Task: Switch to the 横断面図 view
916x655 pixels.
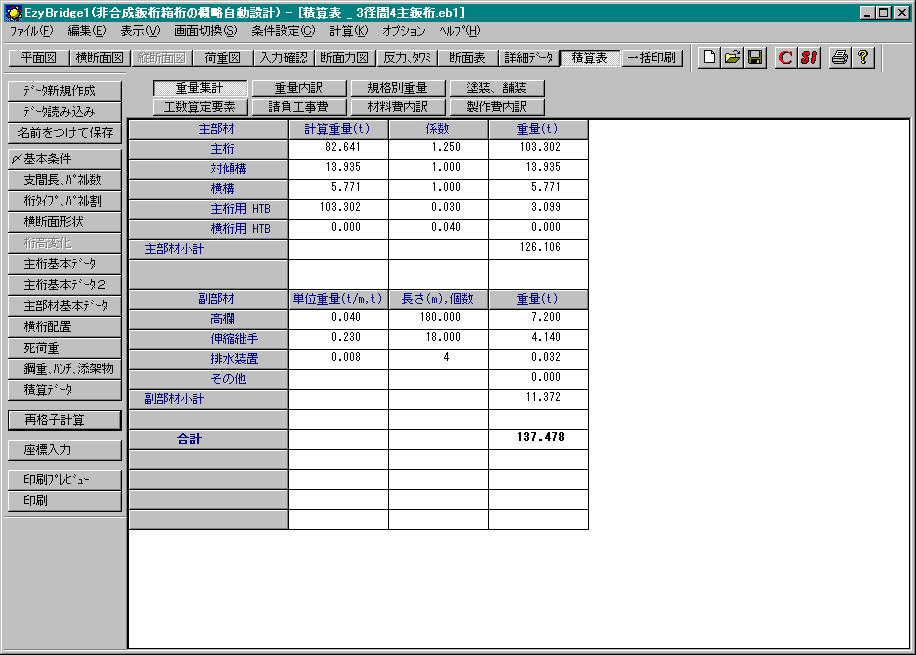Action: pos(100,58)
